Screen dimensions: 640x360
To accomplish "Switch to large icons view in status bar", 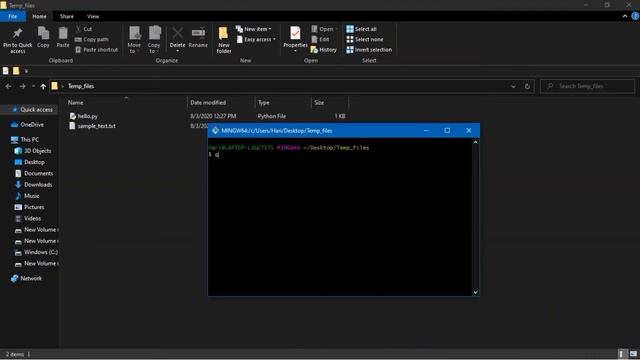I will click(633, 354).
